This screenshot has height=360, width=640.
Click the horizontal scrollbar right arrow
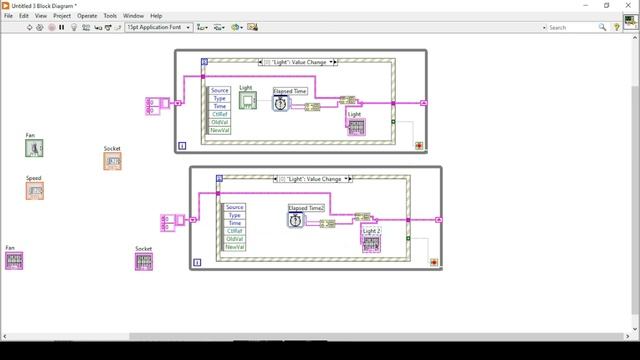628,337
